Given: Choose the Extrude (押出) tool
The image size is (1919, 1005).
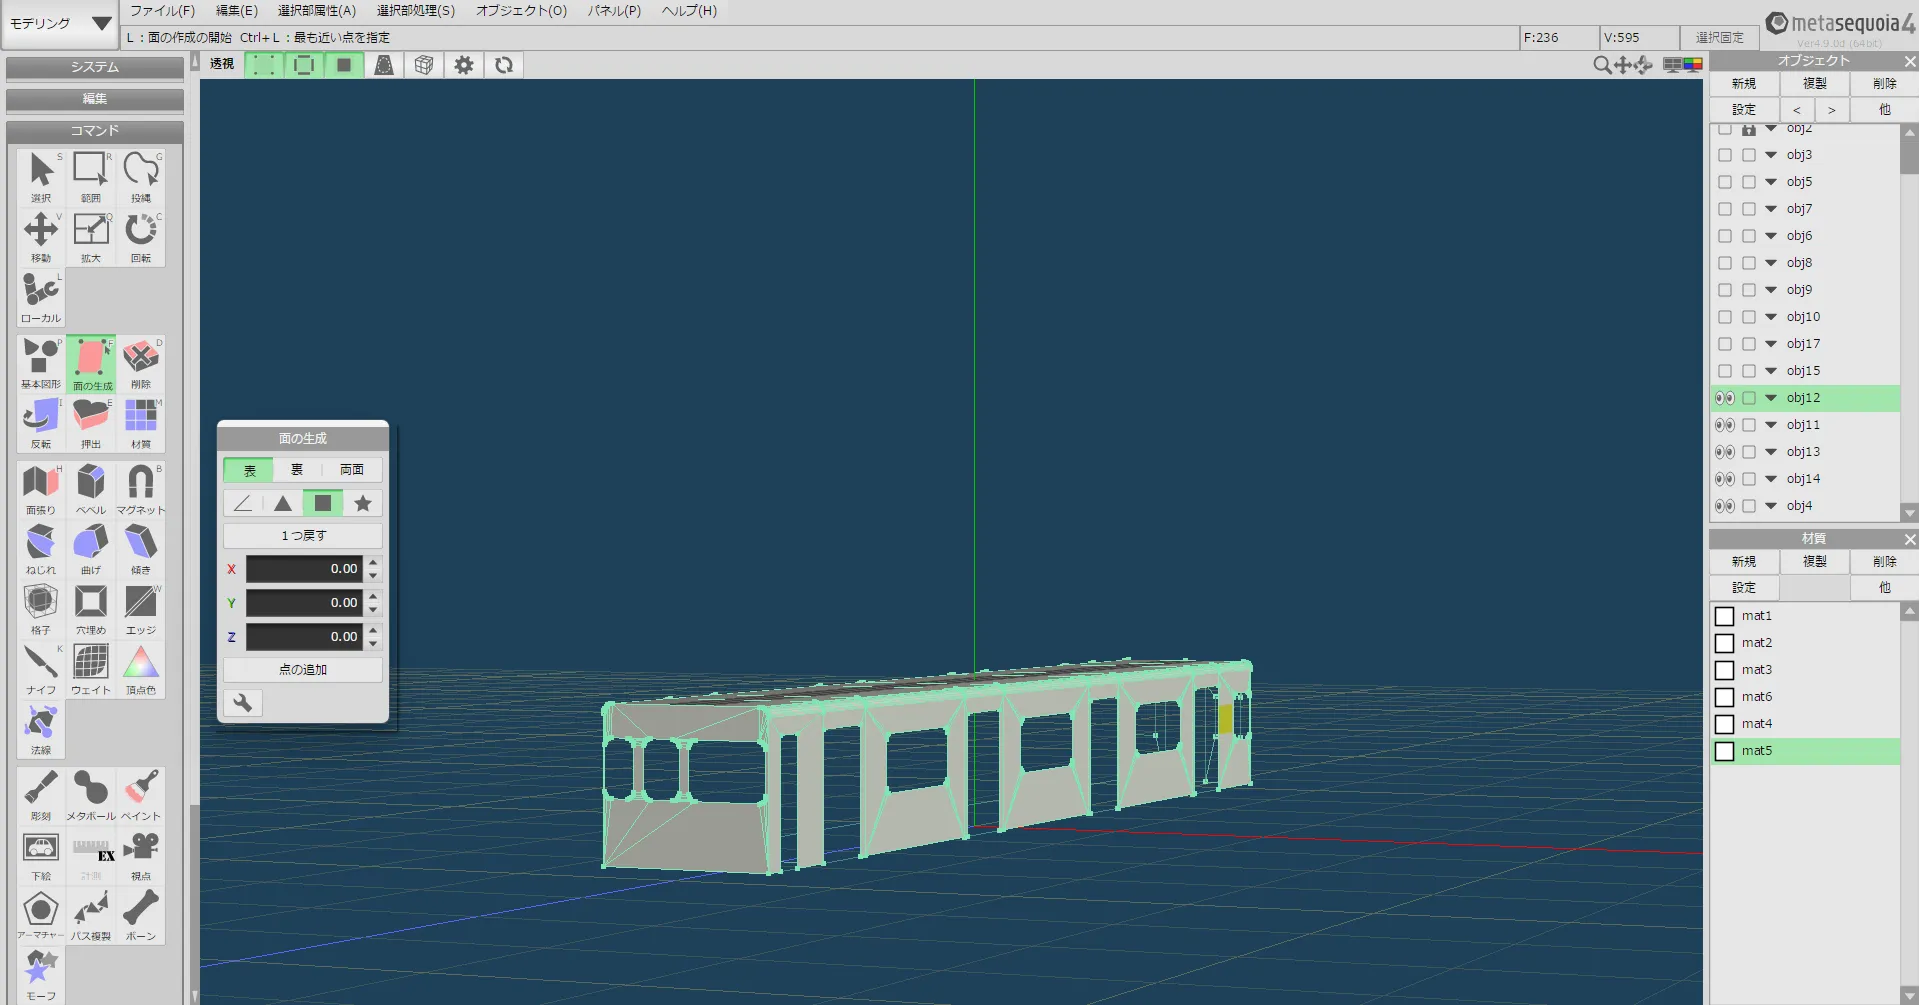Looking at the screenshot, I should click(90, 422).
